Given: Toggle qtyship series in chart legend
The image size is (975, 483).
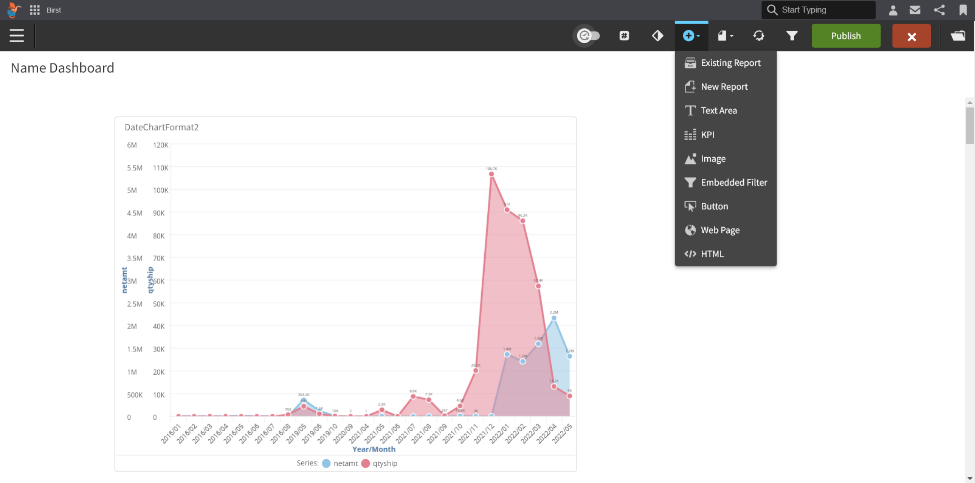Looking at the screenshot, I should 384,463.
